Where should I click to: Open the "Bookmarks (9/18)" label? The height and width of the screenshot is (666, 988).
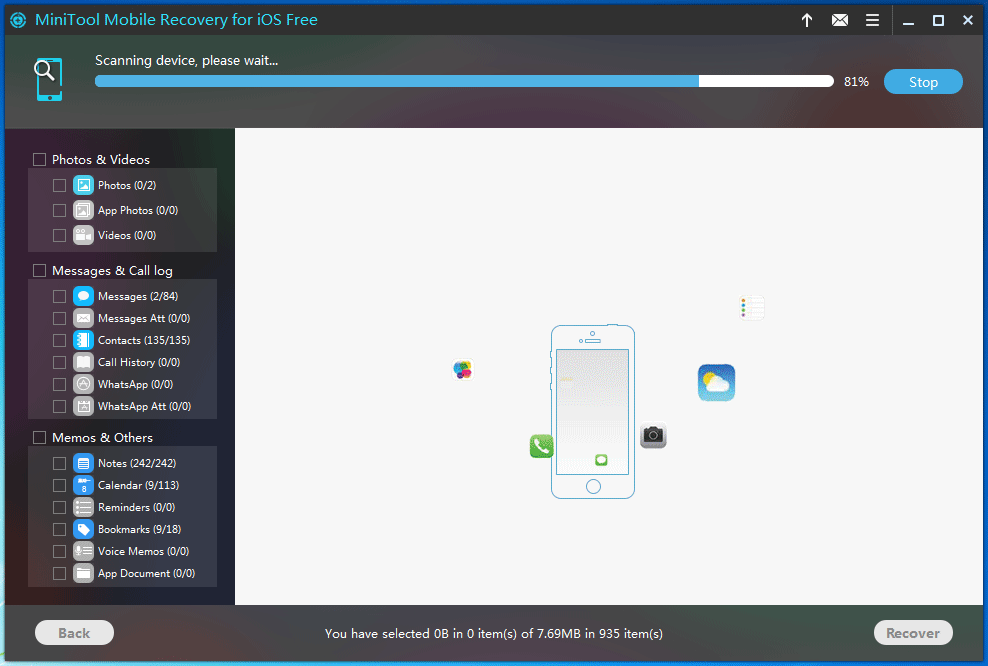139,529
